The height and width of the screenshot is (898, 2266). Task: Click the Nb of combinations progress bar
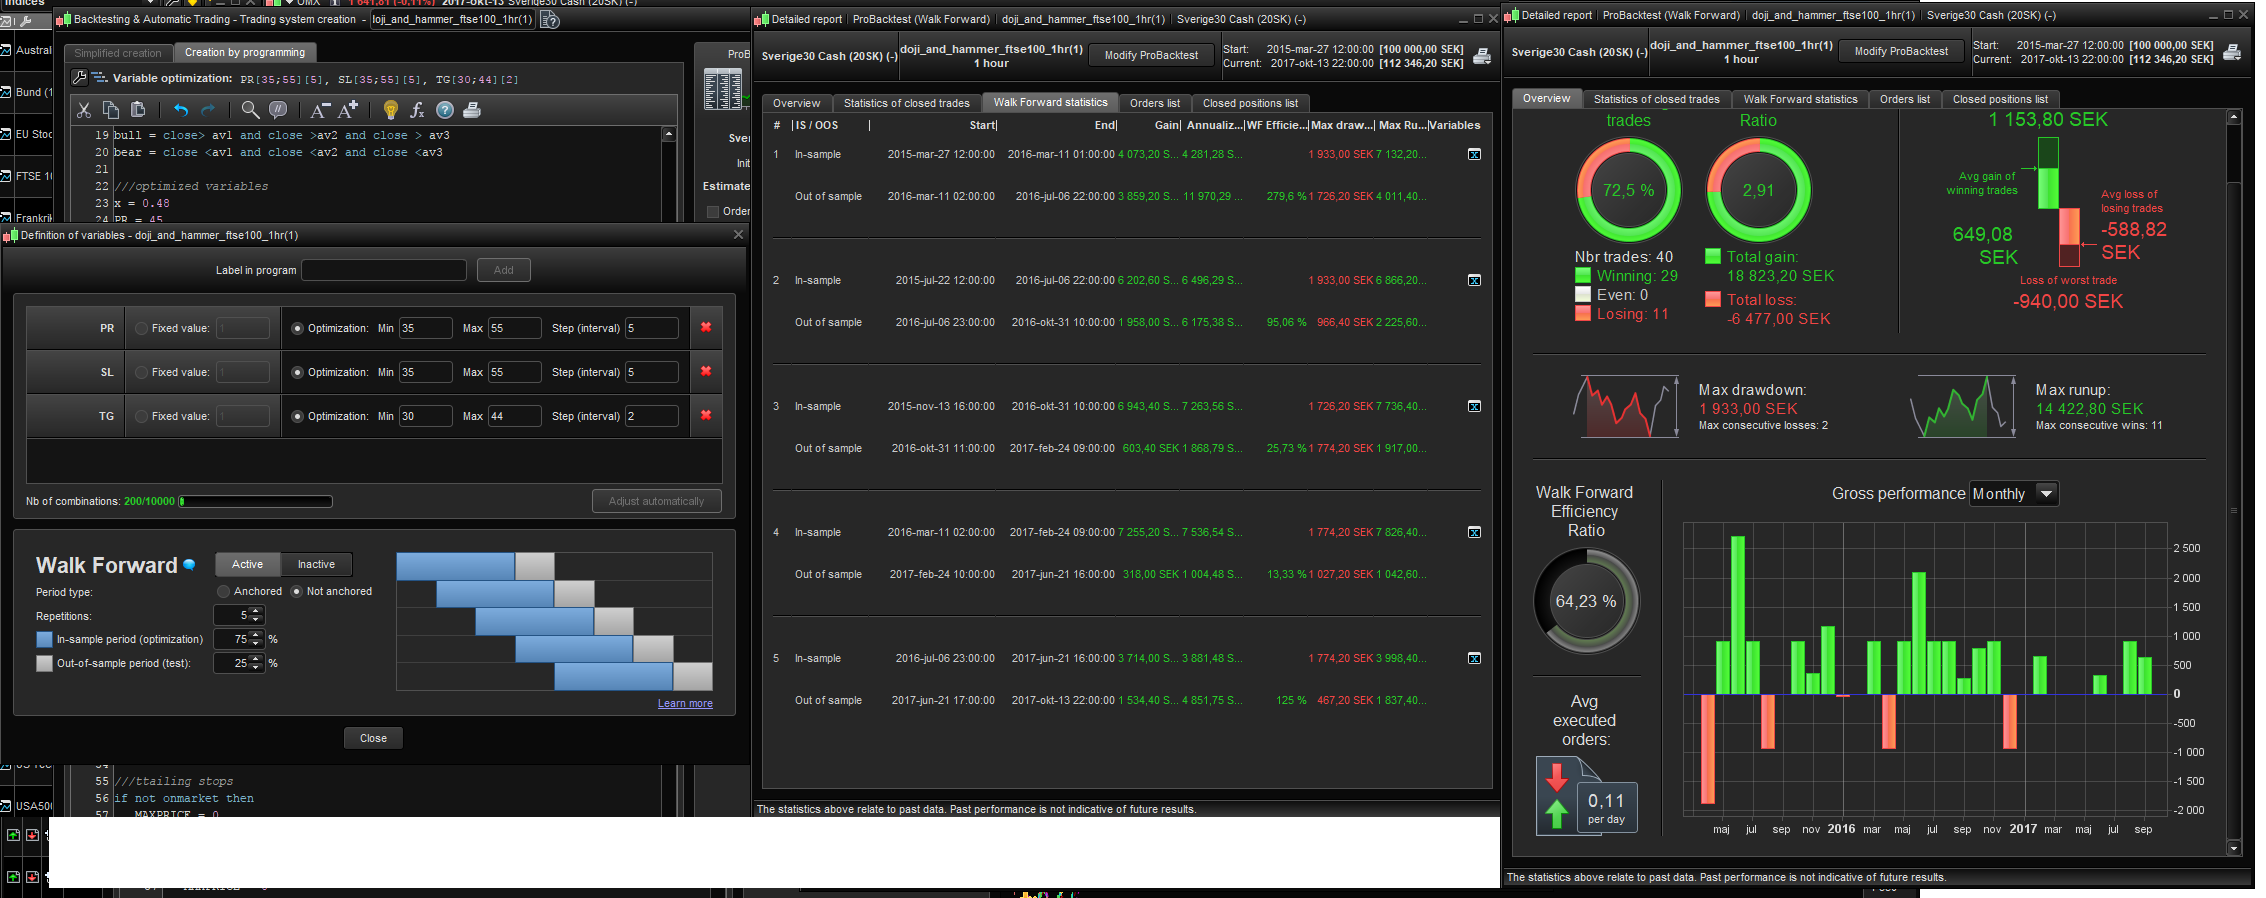point(256,501)
